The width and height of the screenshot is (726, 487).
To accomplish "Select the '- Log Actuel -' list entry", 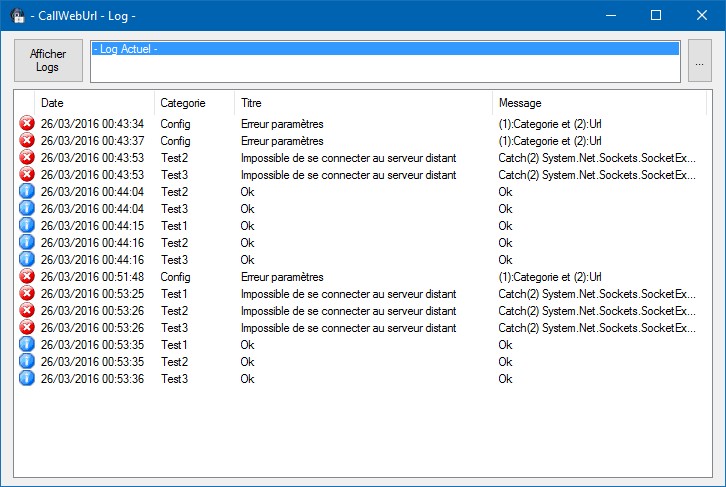I will [385, 49].
